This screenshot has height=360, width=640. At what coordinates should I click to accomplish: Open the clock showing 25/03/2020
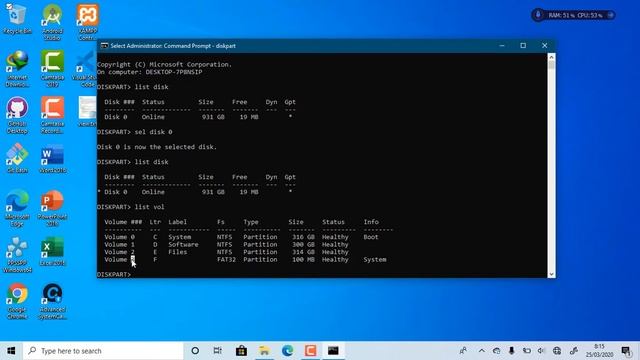coord(599,351)
